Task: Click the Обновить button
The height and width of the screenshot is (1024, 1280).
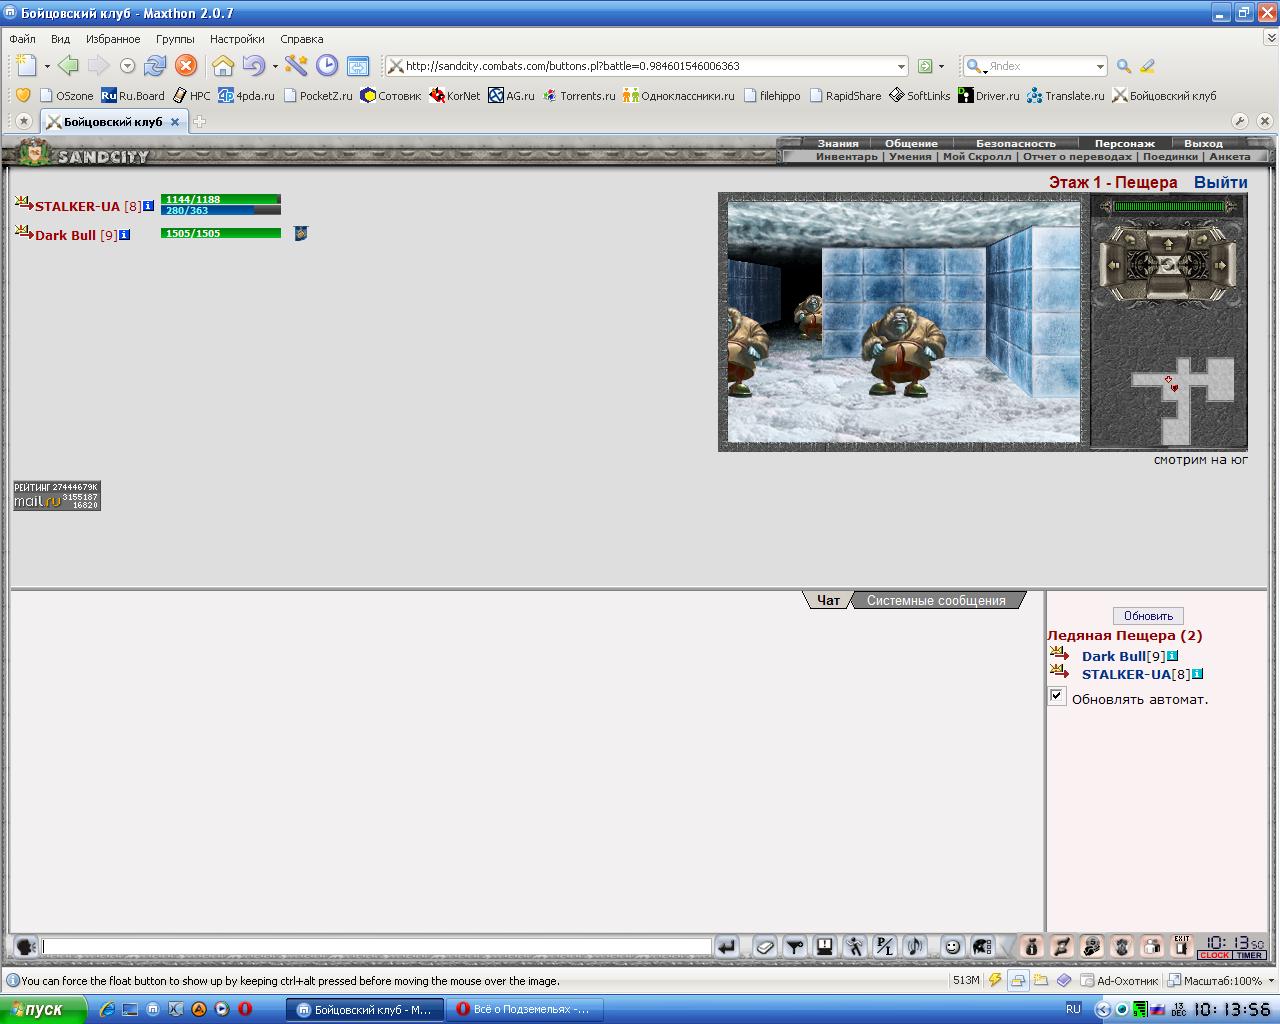Action: tap(1148, 616)
